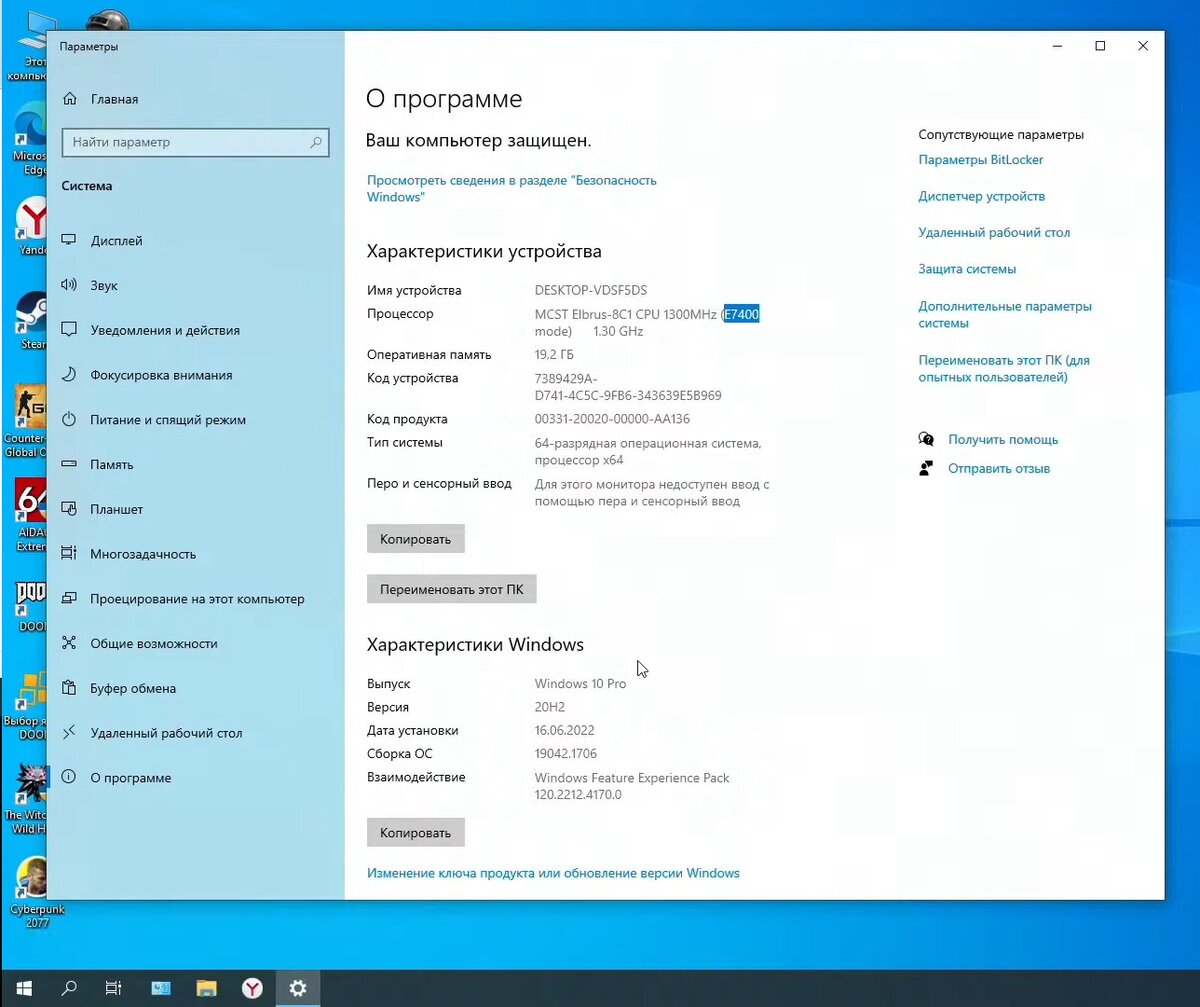Click the Питание и спящий режим power icon
This screenshot has height=1007, width=1200.
(69, 420)
